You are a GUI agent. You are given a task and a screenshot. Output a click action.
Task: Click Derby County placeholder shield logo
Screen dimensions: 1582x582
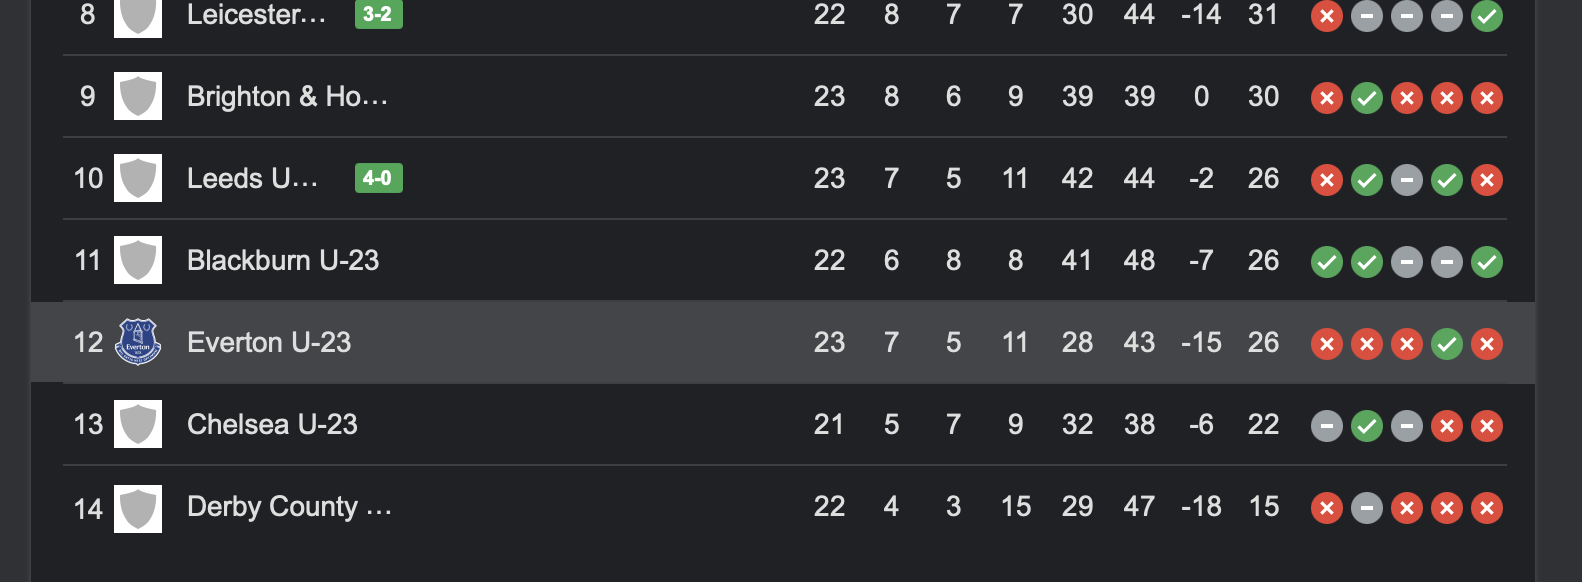(x=138, y=508)
